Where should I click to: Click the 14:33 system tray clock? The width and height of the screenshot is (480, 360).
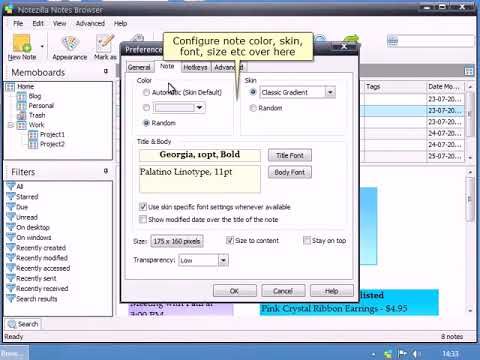pos(450,353)
